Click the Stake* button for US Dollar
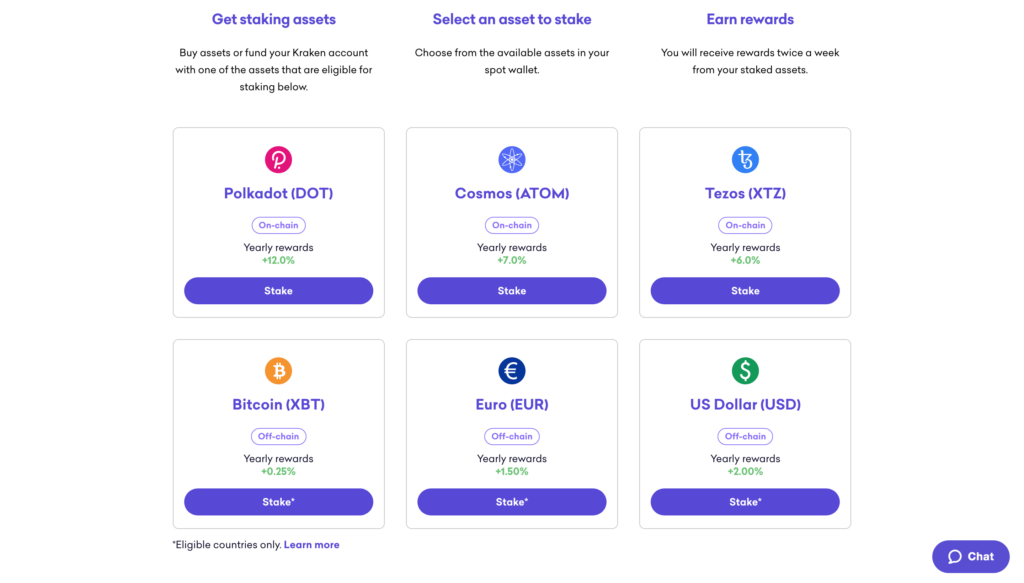This screenshot has width=1024, height=583. [745, 502]
